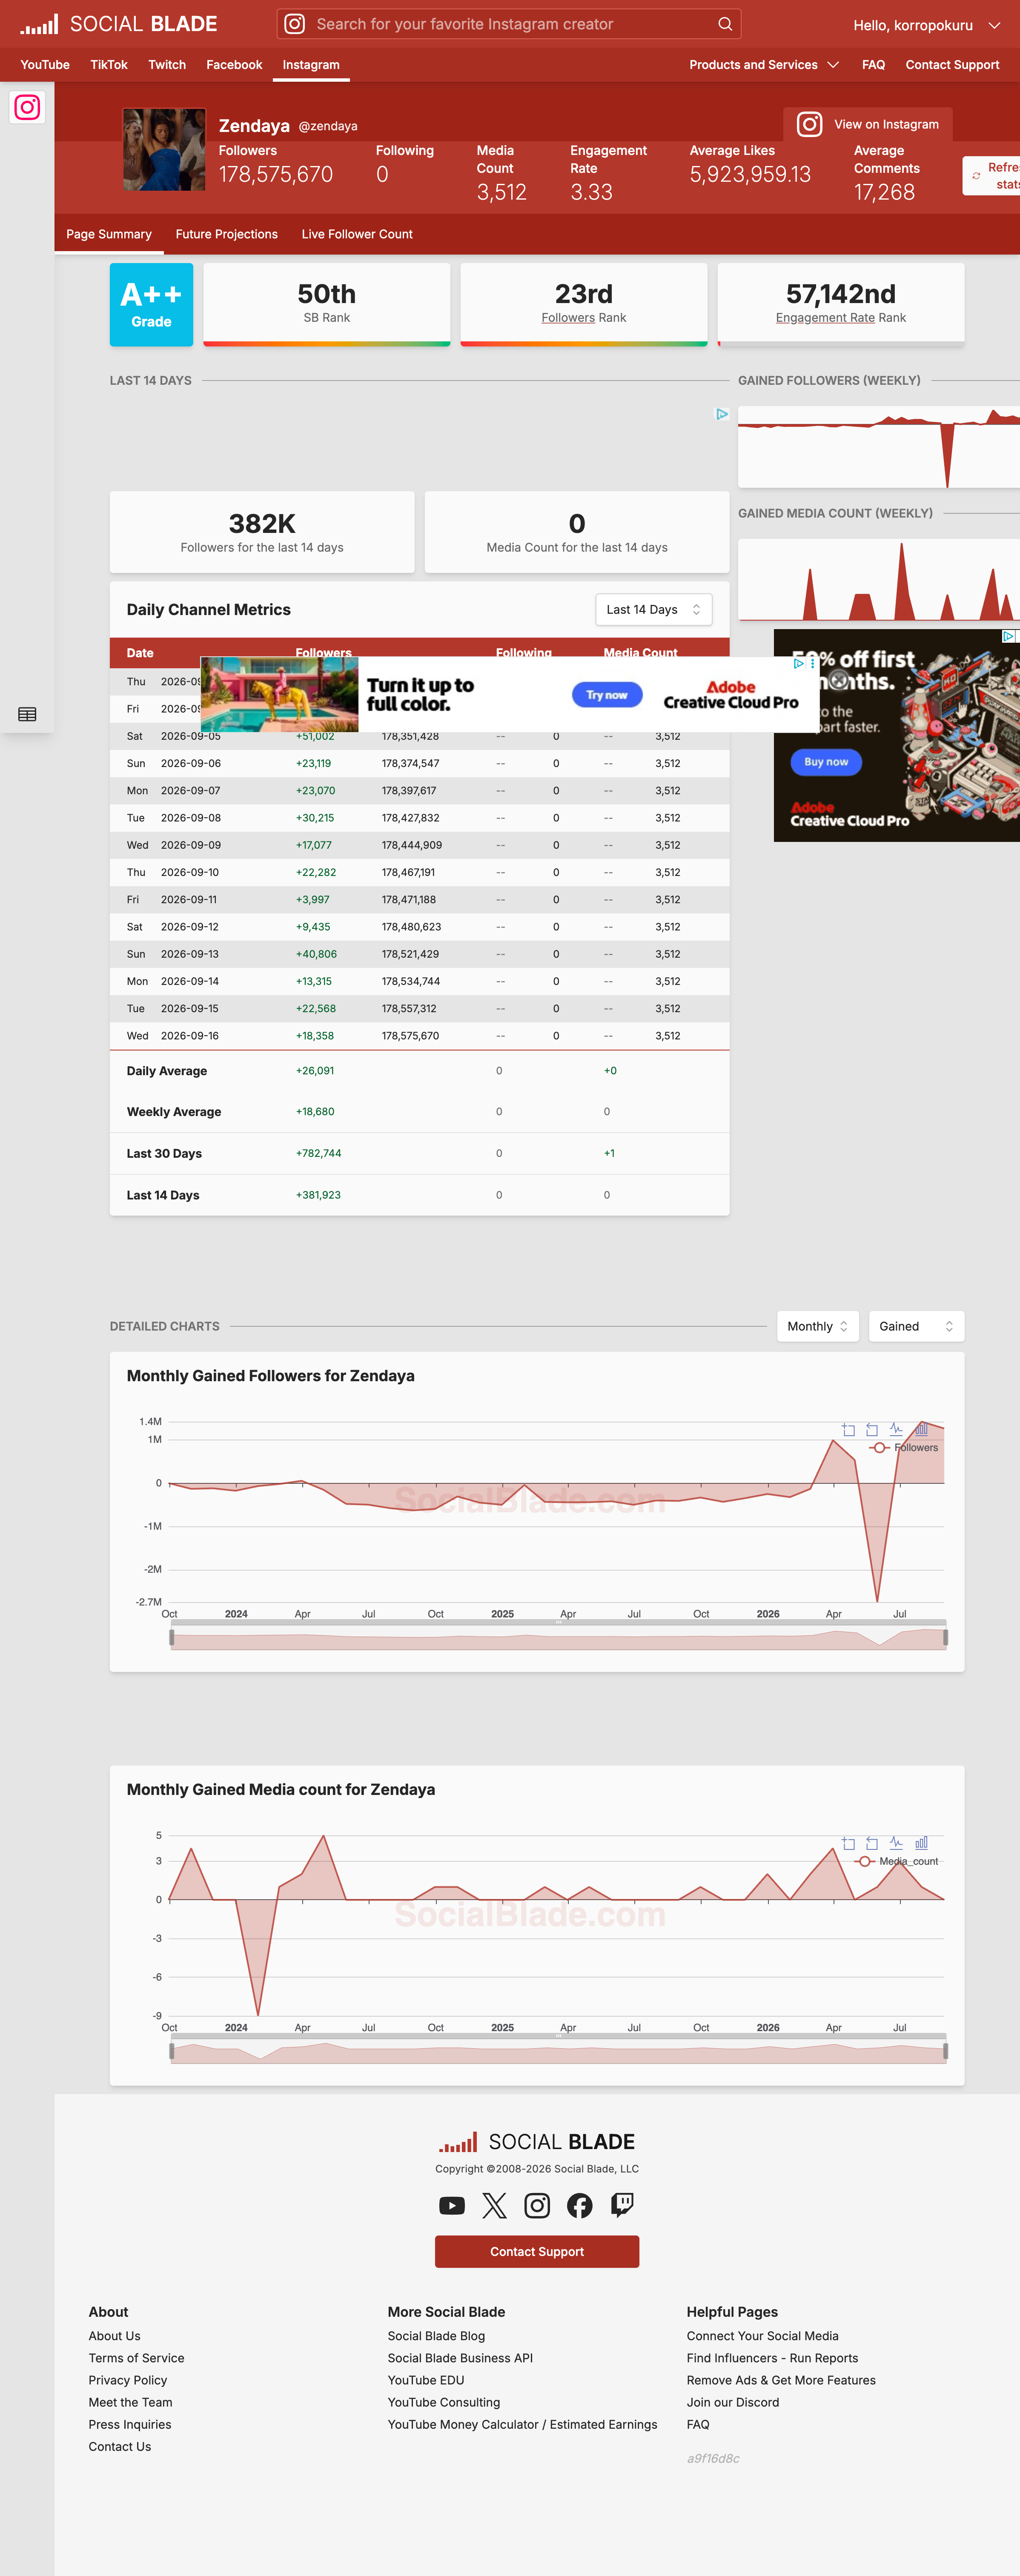Click the Gained Followers weekly mini chart
Screen dimensions: 1020x2576
coord(879,447)
